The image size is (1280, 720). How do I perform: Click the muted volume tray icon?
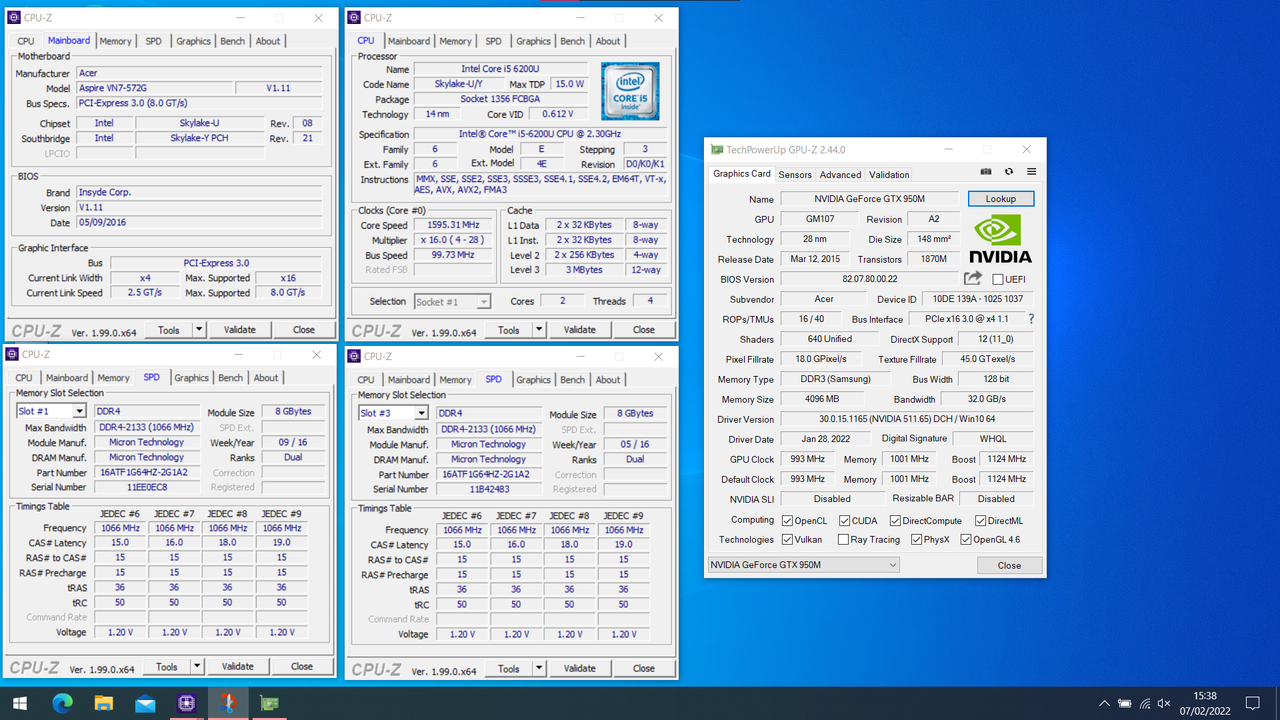coord(1164,704)
